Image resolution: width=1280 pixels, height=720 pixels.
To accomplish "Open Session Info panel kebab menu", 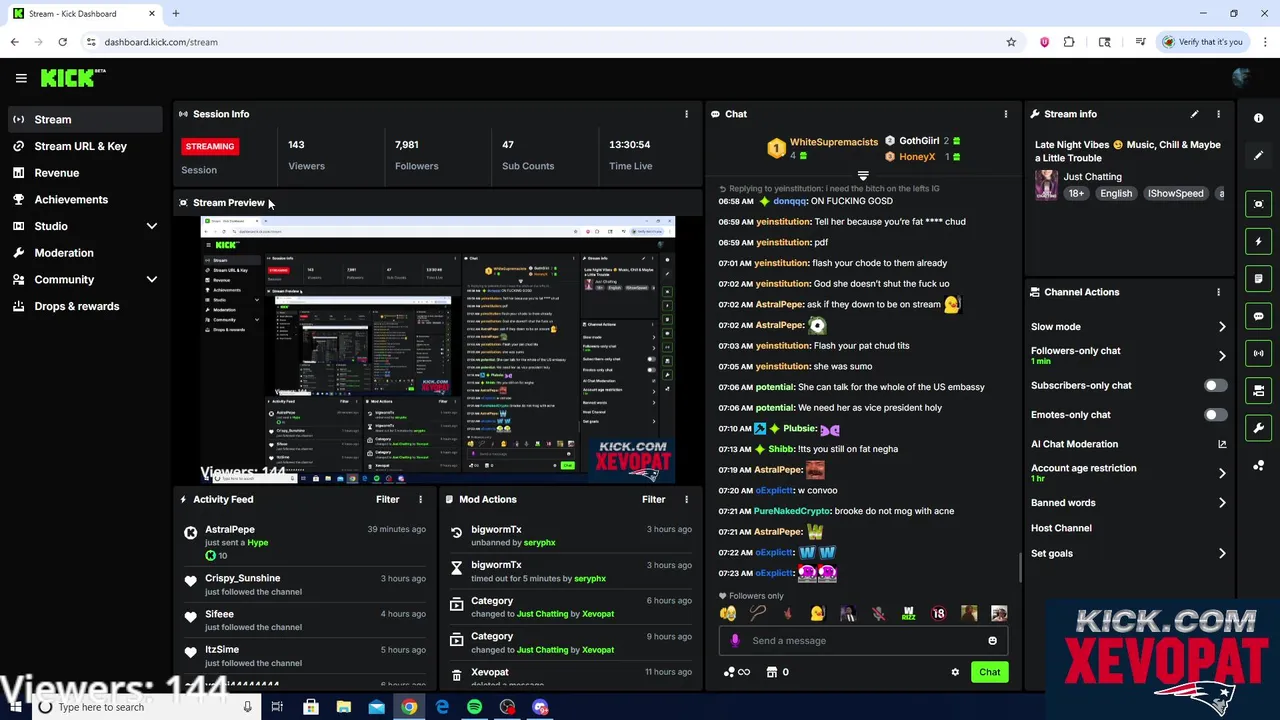I will pos(686,114).
